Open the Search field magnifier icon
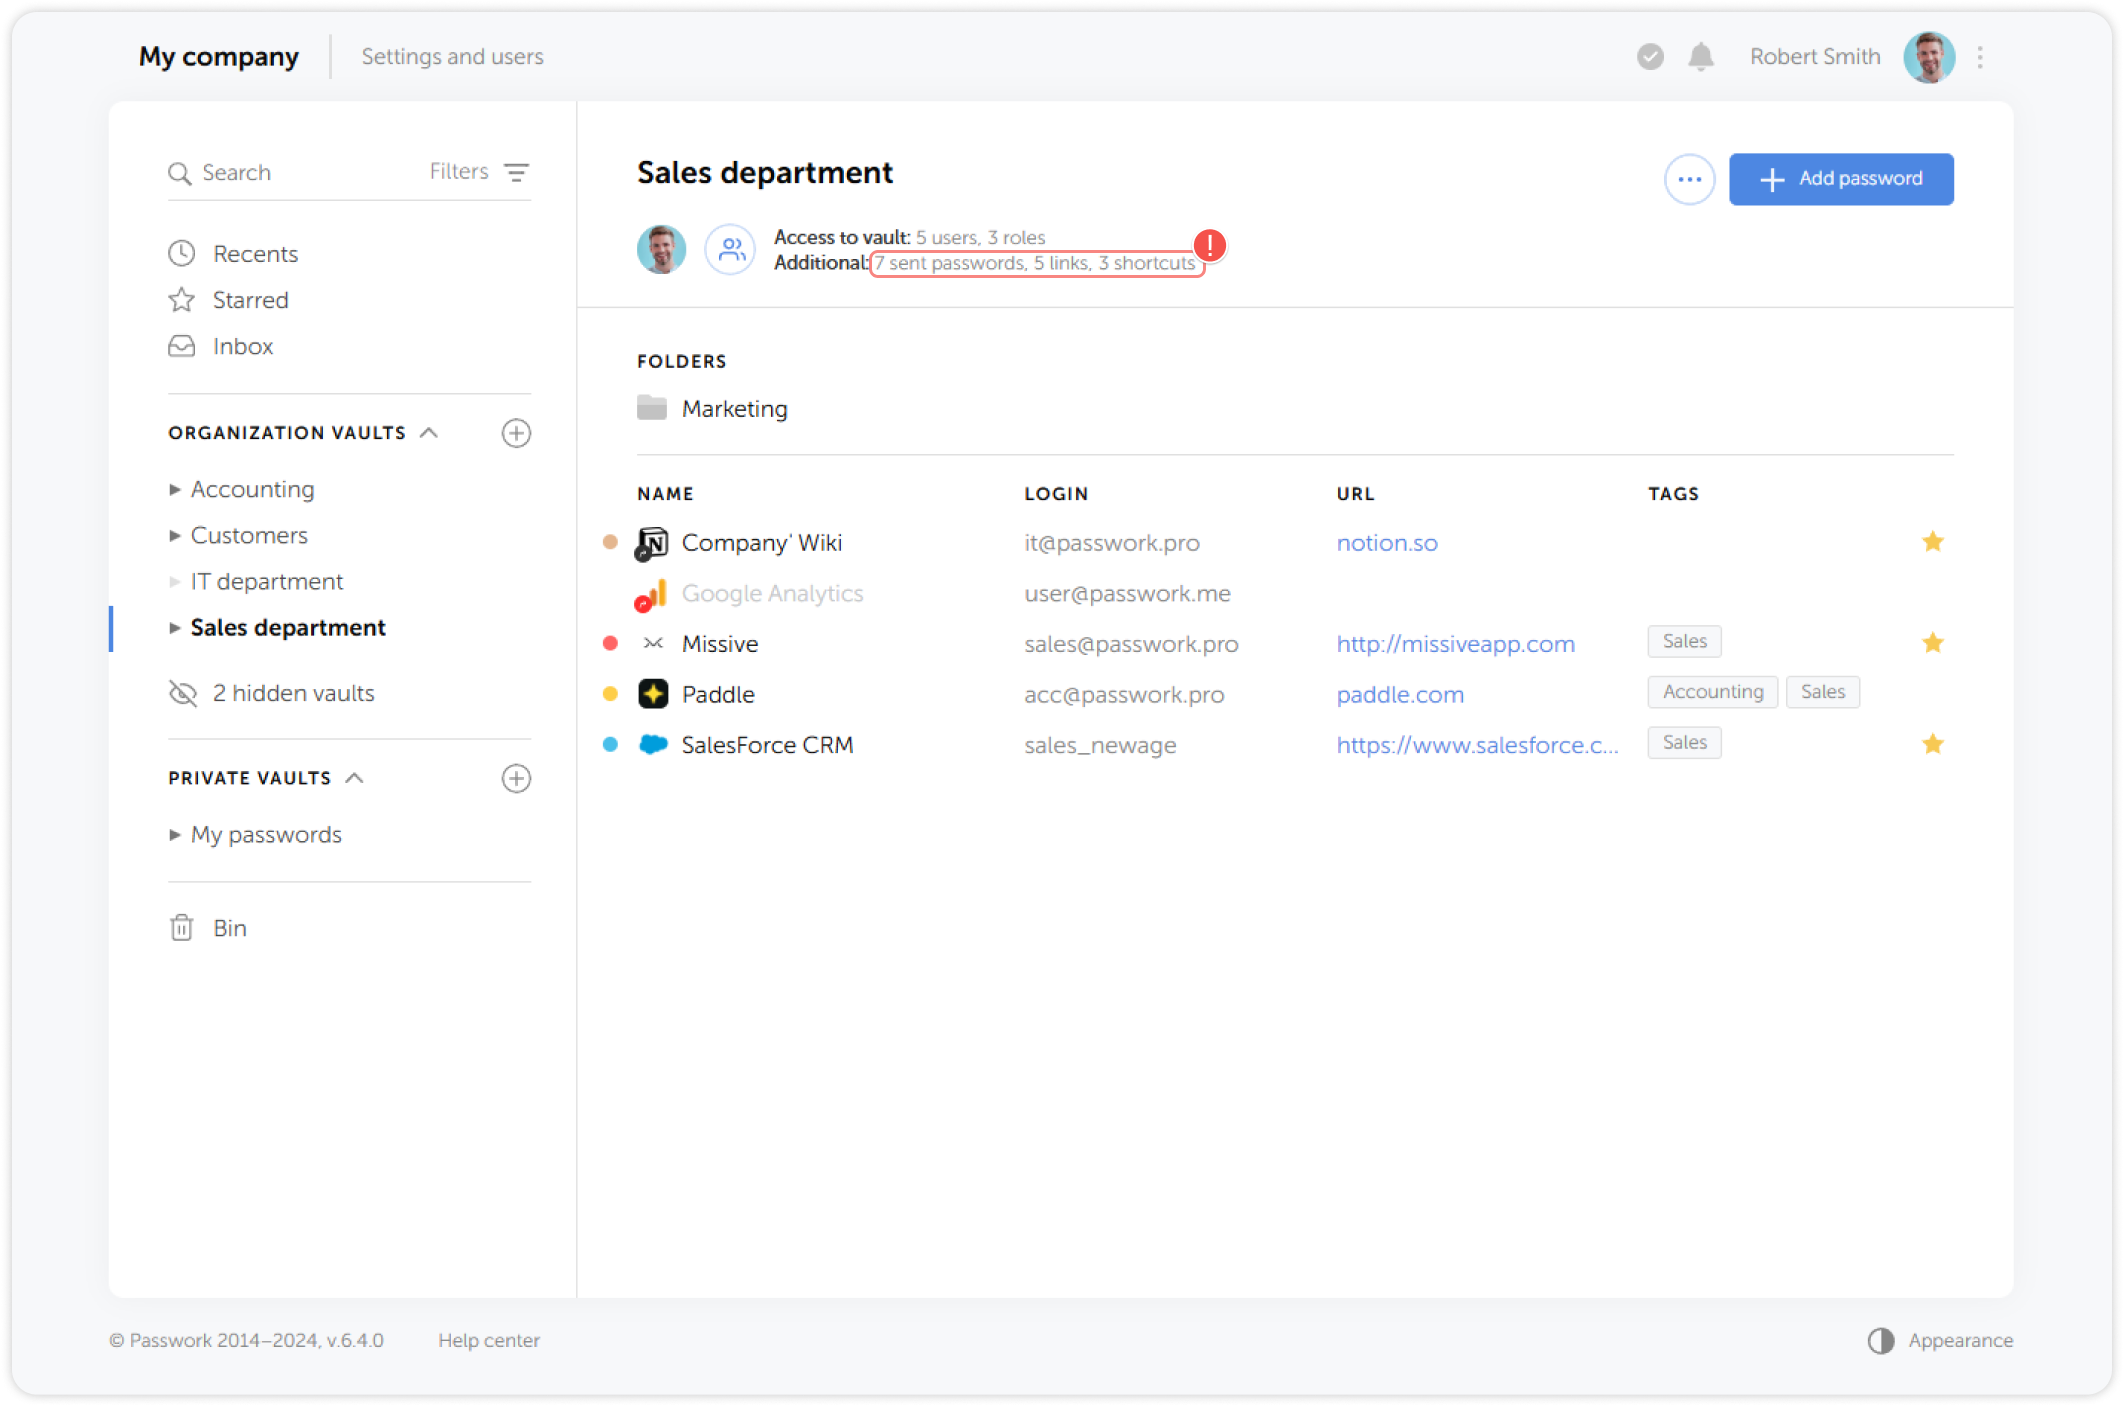The image size is (2124, 1407). 181,172
